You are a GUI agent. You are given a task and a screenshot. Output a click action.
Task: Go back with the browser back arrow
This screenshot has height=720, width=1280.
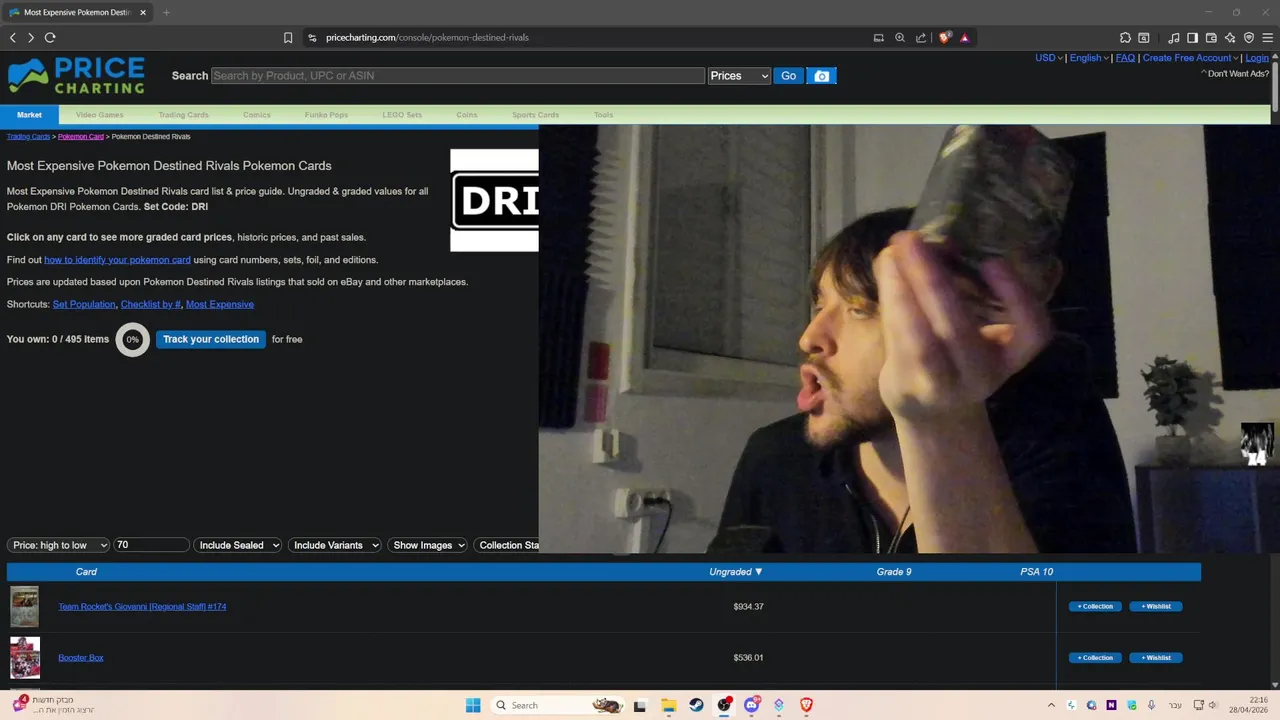point(13,38)
